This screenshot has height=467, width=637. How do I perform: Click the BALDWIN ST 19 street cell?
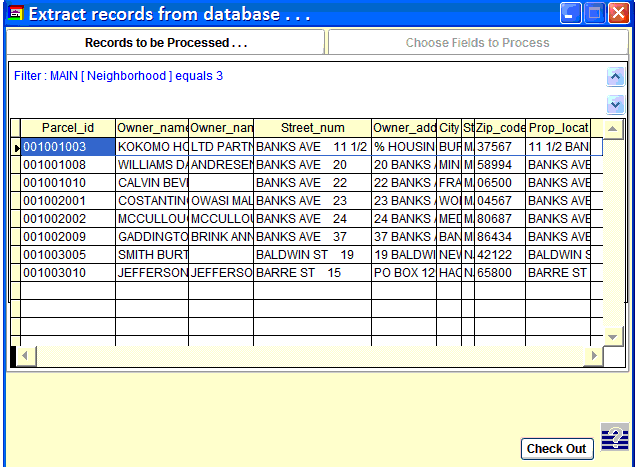(311, 255)
